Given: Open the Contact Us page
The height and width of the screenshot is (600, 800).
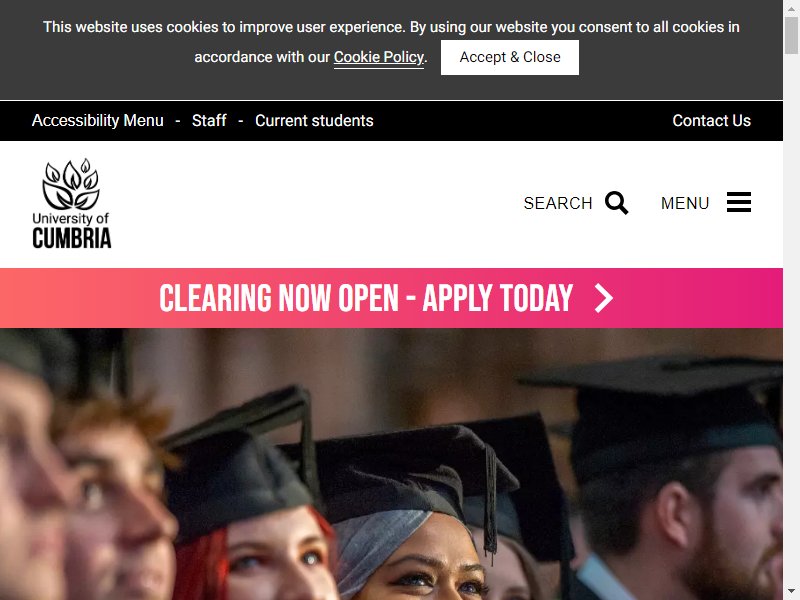Looking at the screenshot, I should [711, 120].
